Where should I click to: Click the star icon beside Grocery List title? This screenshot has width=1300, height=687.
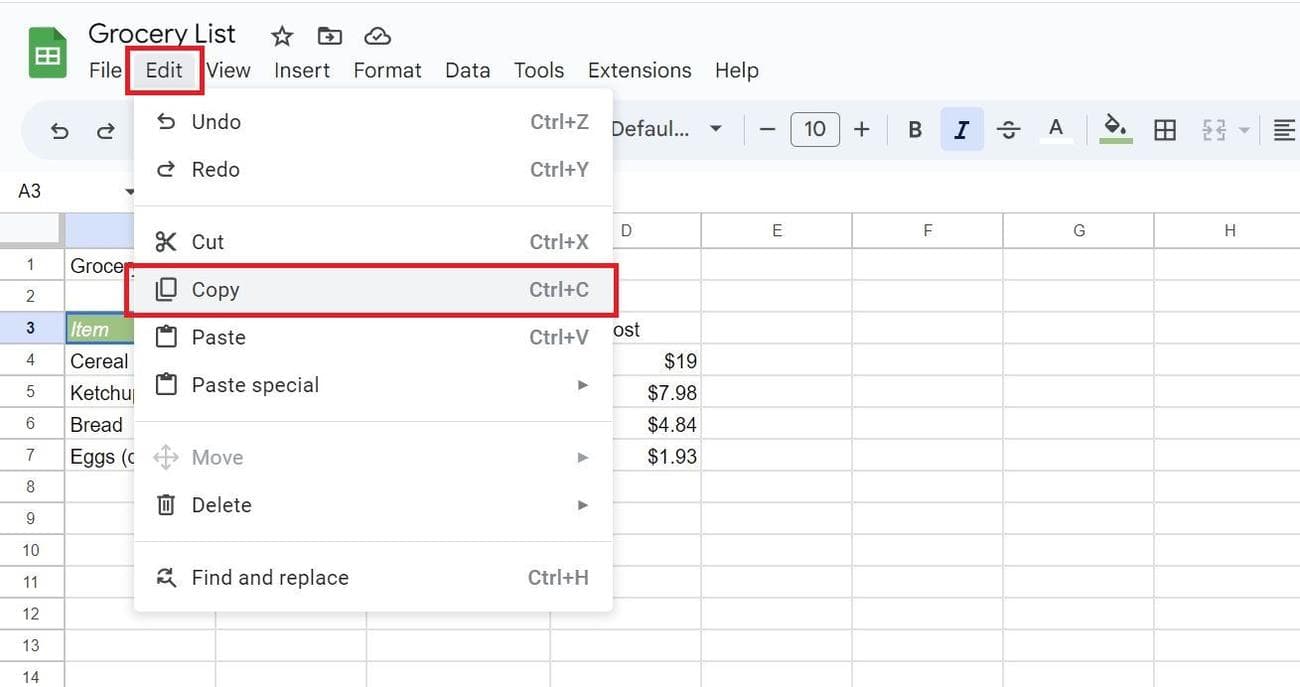[x=282, y=36]
